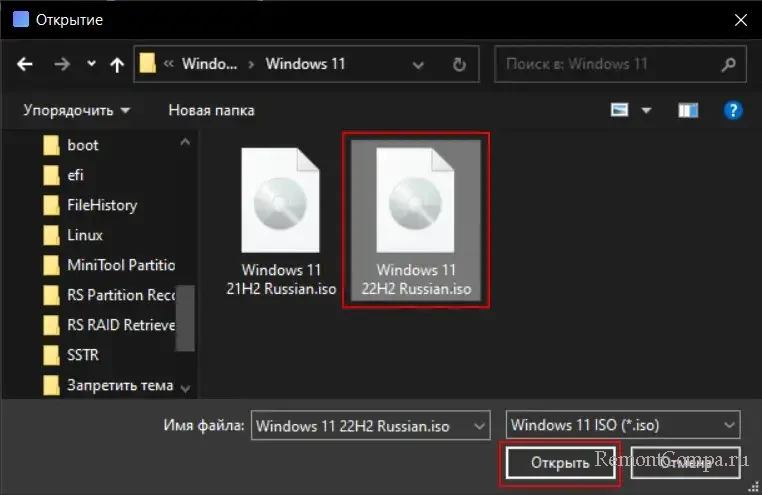Click the 'Имя файла' filename field
762x495 pixels.
click(370, 426)
